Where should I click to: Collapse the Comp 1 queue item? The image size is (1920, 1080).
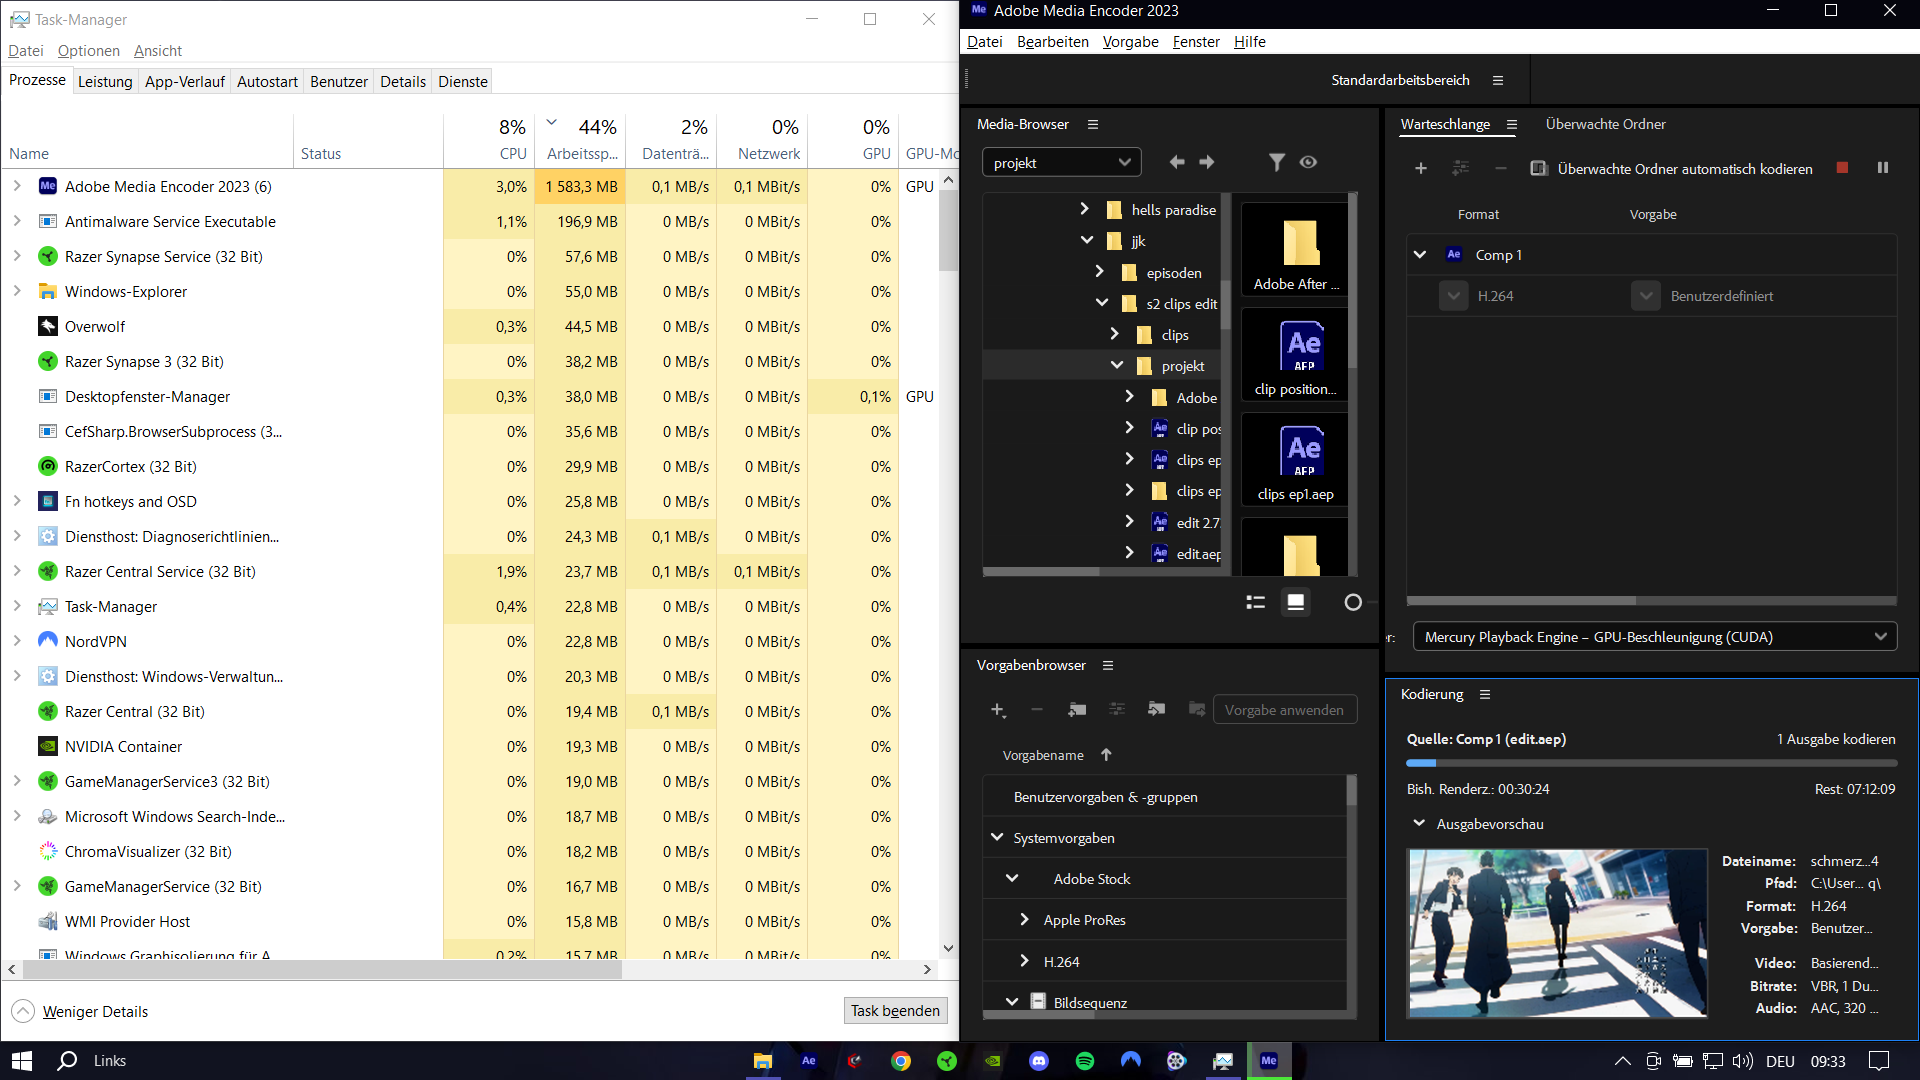[x=1420, y=255]
